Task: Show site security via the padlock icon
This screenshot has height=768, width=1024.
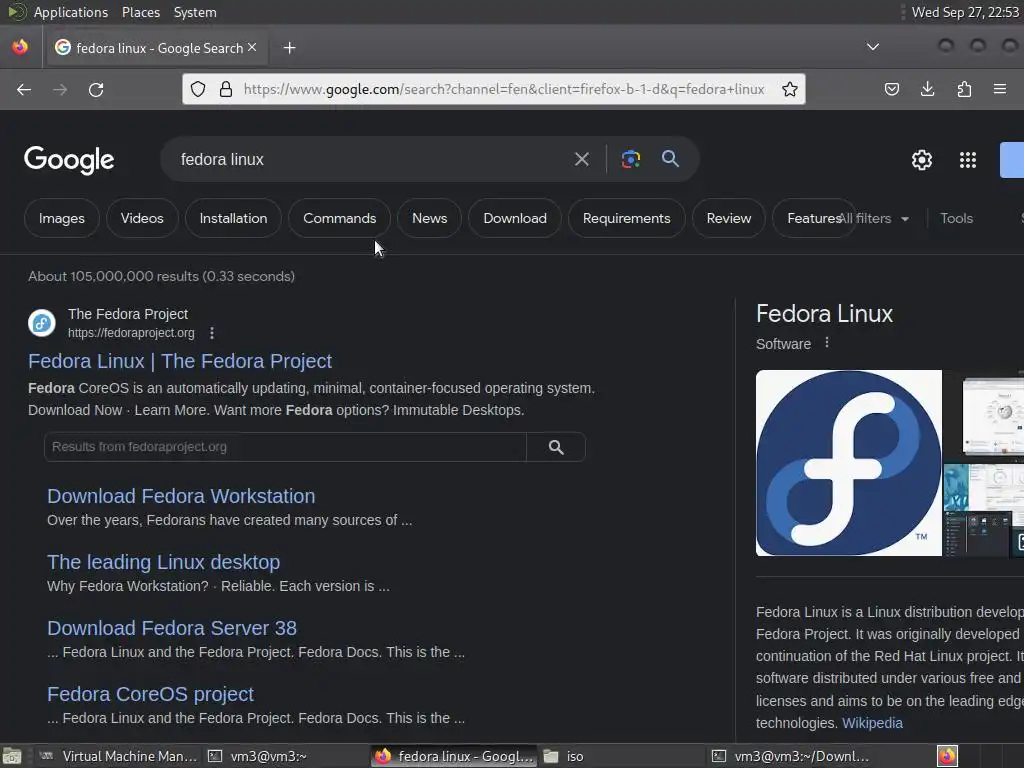Action: click(226, 89)
